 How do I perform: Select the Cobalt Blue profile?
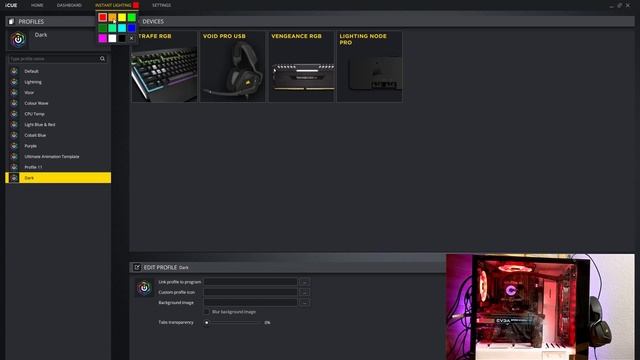[58, 135]
